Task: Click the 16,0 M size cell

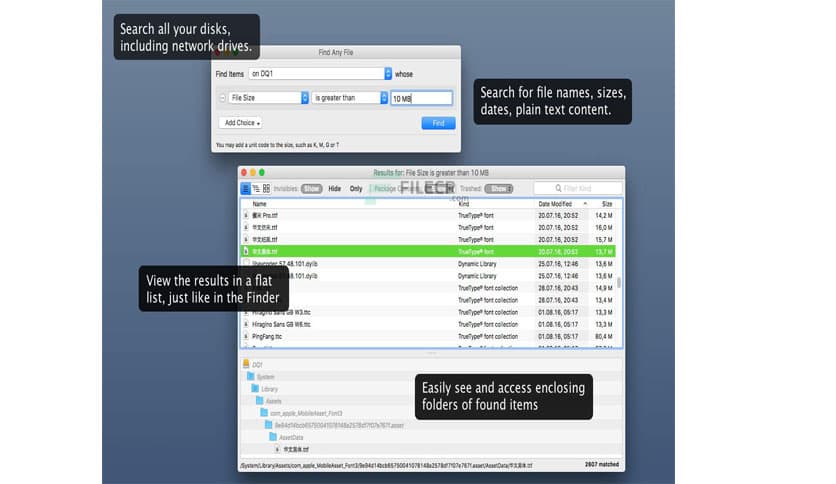Action: [604, 228]
